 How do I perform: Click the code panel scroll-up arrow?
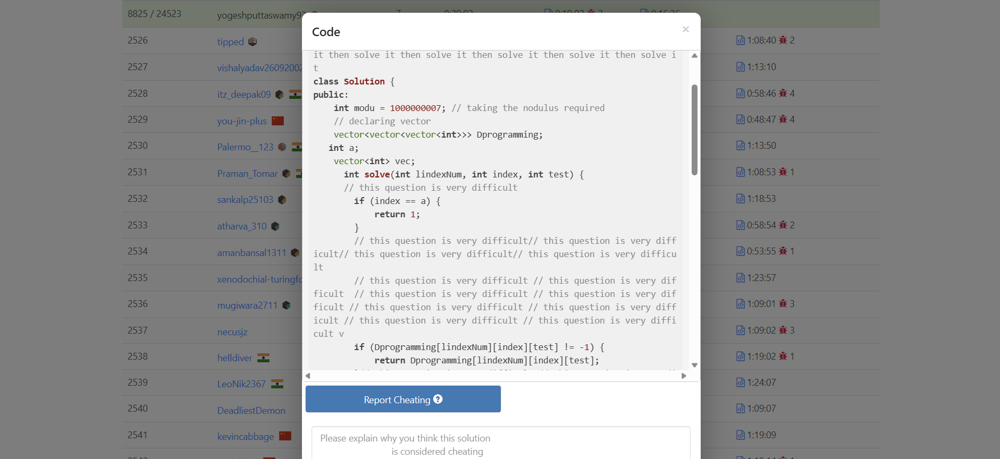click(694, 56)
